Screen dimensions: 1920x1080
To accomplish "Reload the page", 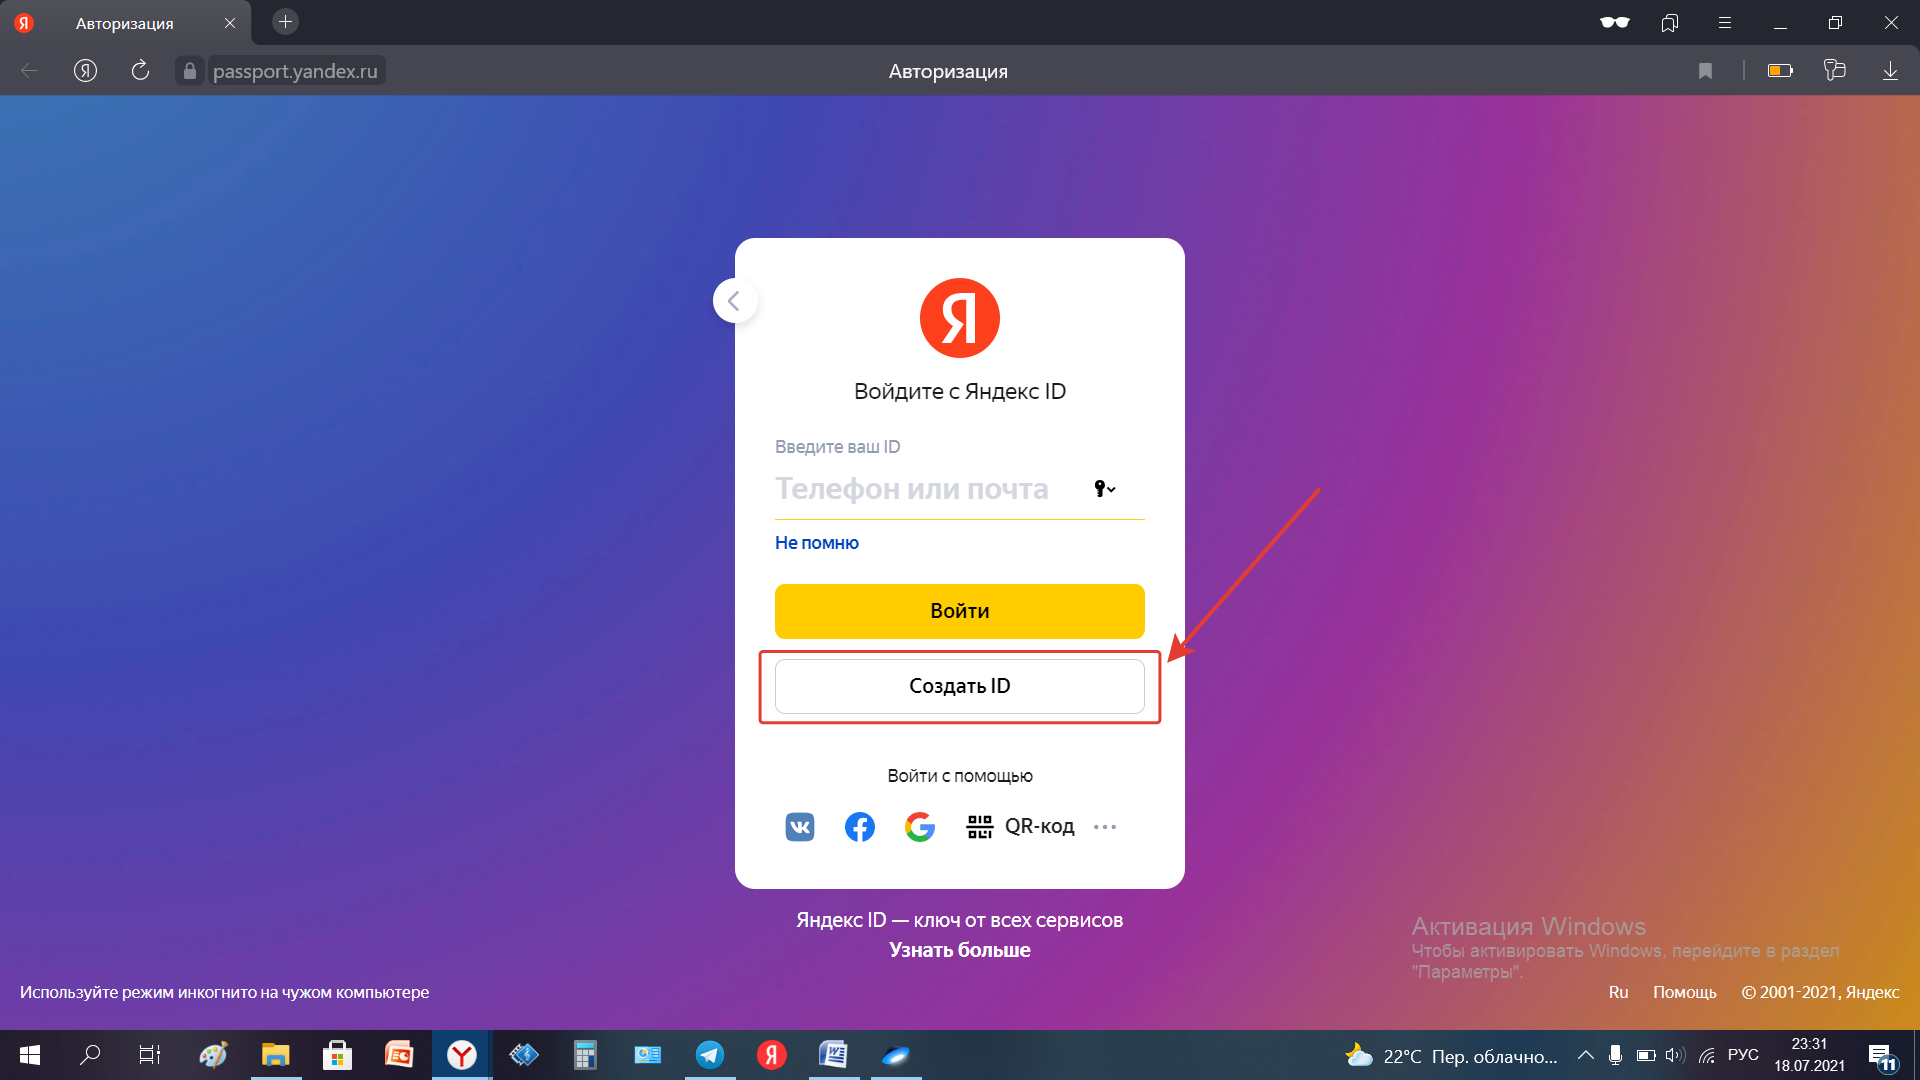I will click(140, 71).
